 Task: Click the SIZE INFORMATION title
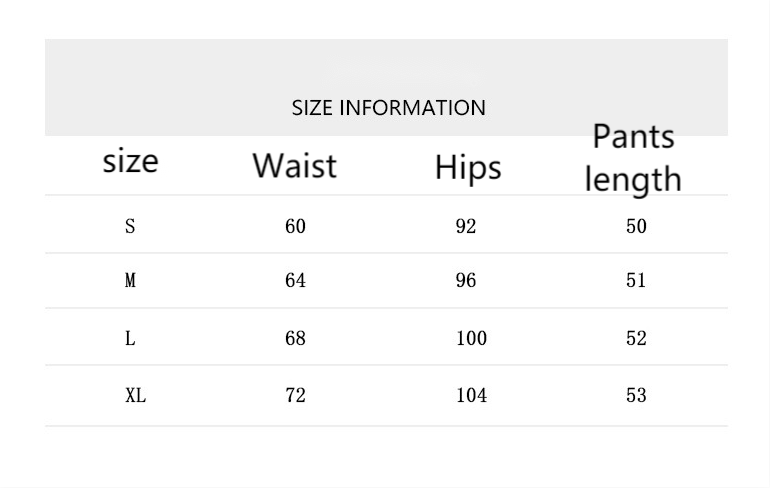tap(388, 108)
